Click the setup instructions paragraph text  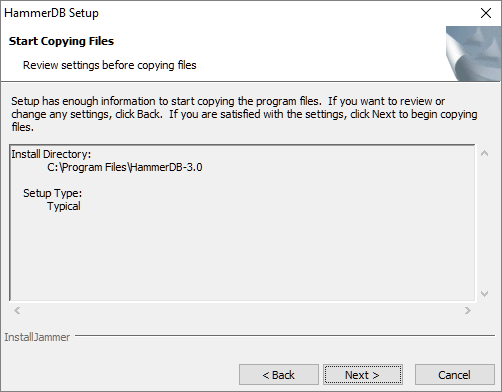click(244, 114)
